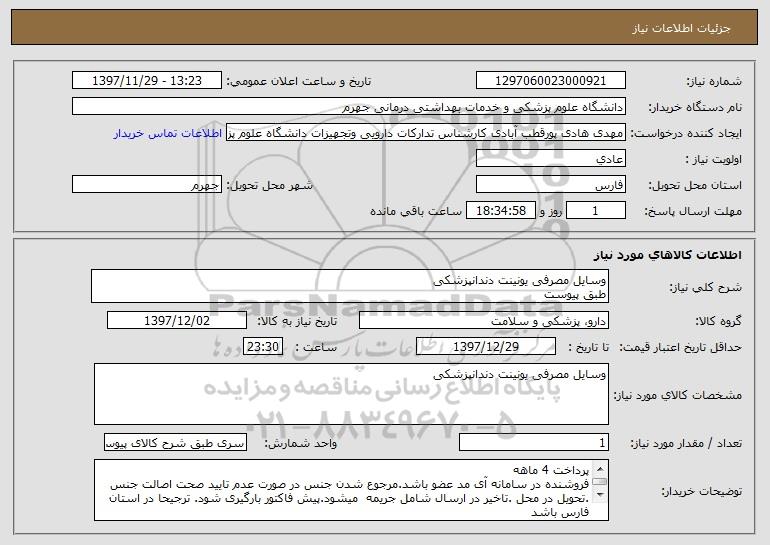
Task: Click the label اولویت نیاز
Action: click(x=714, y=160)
